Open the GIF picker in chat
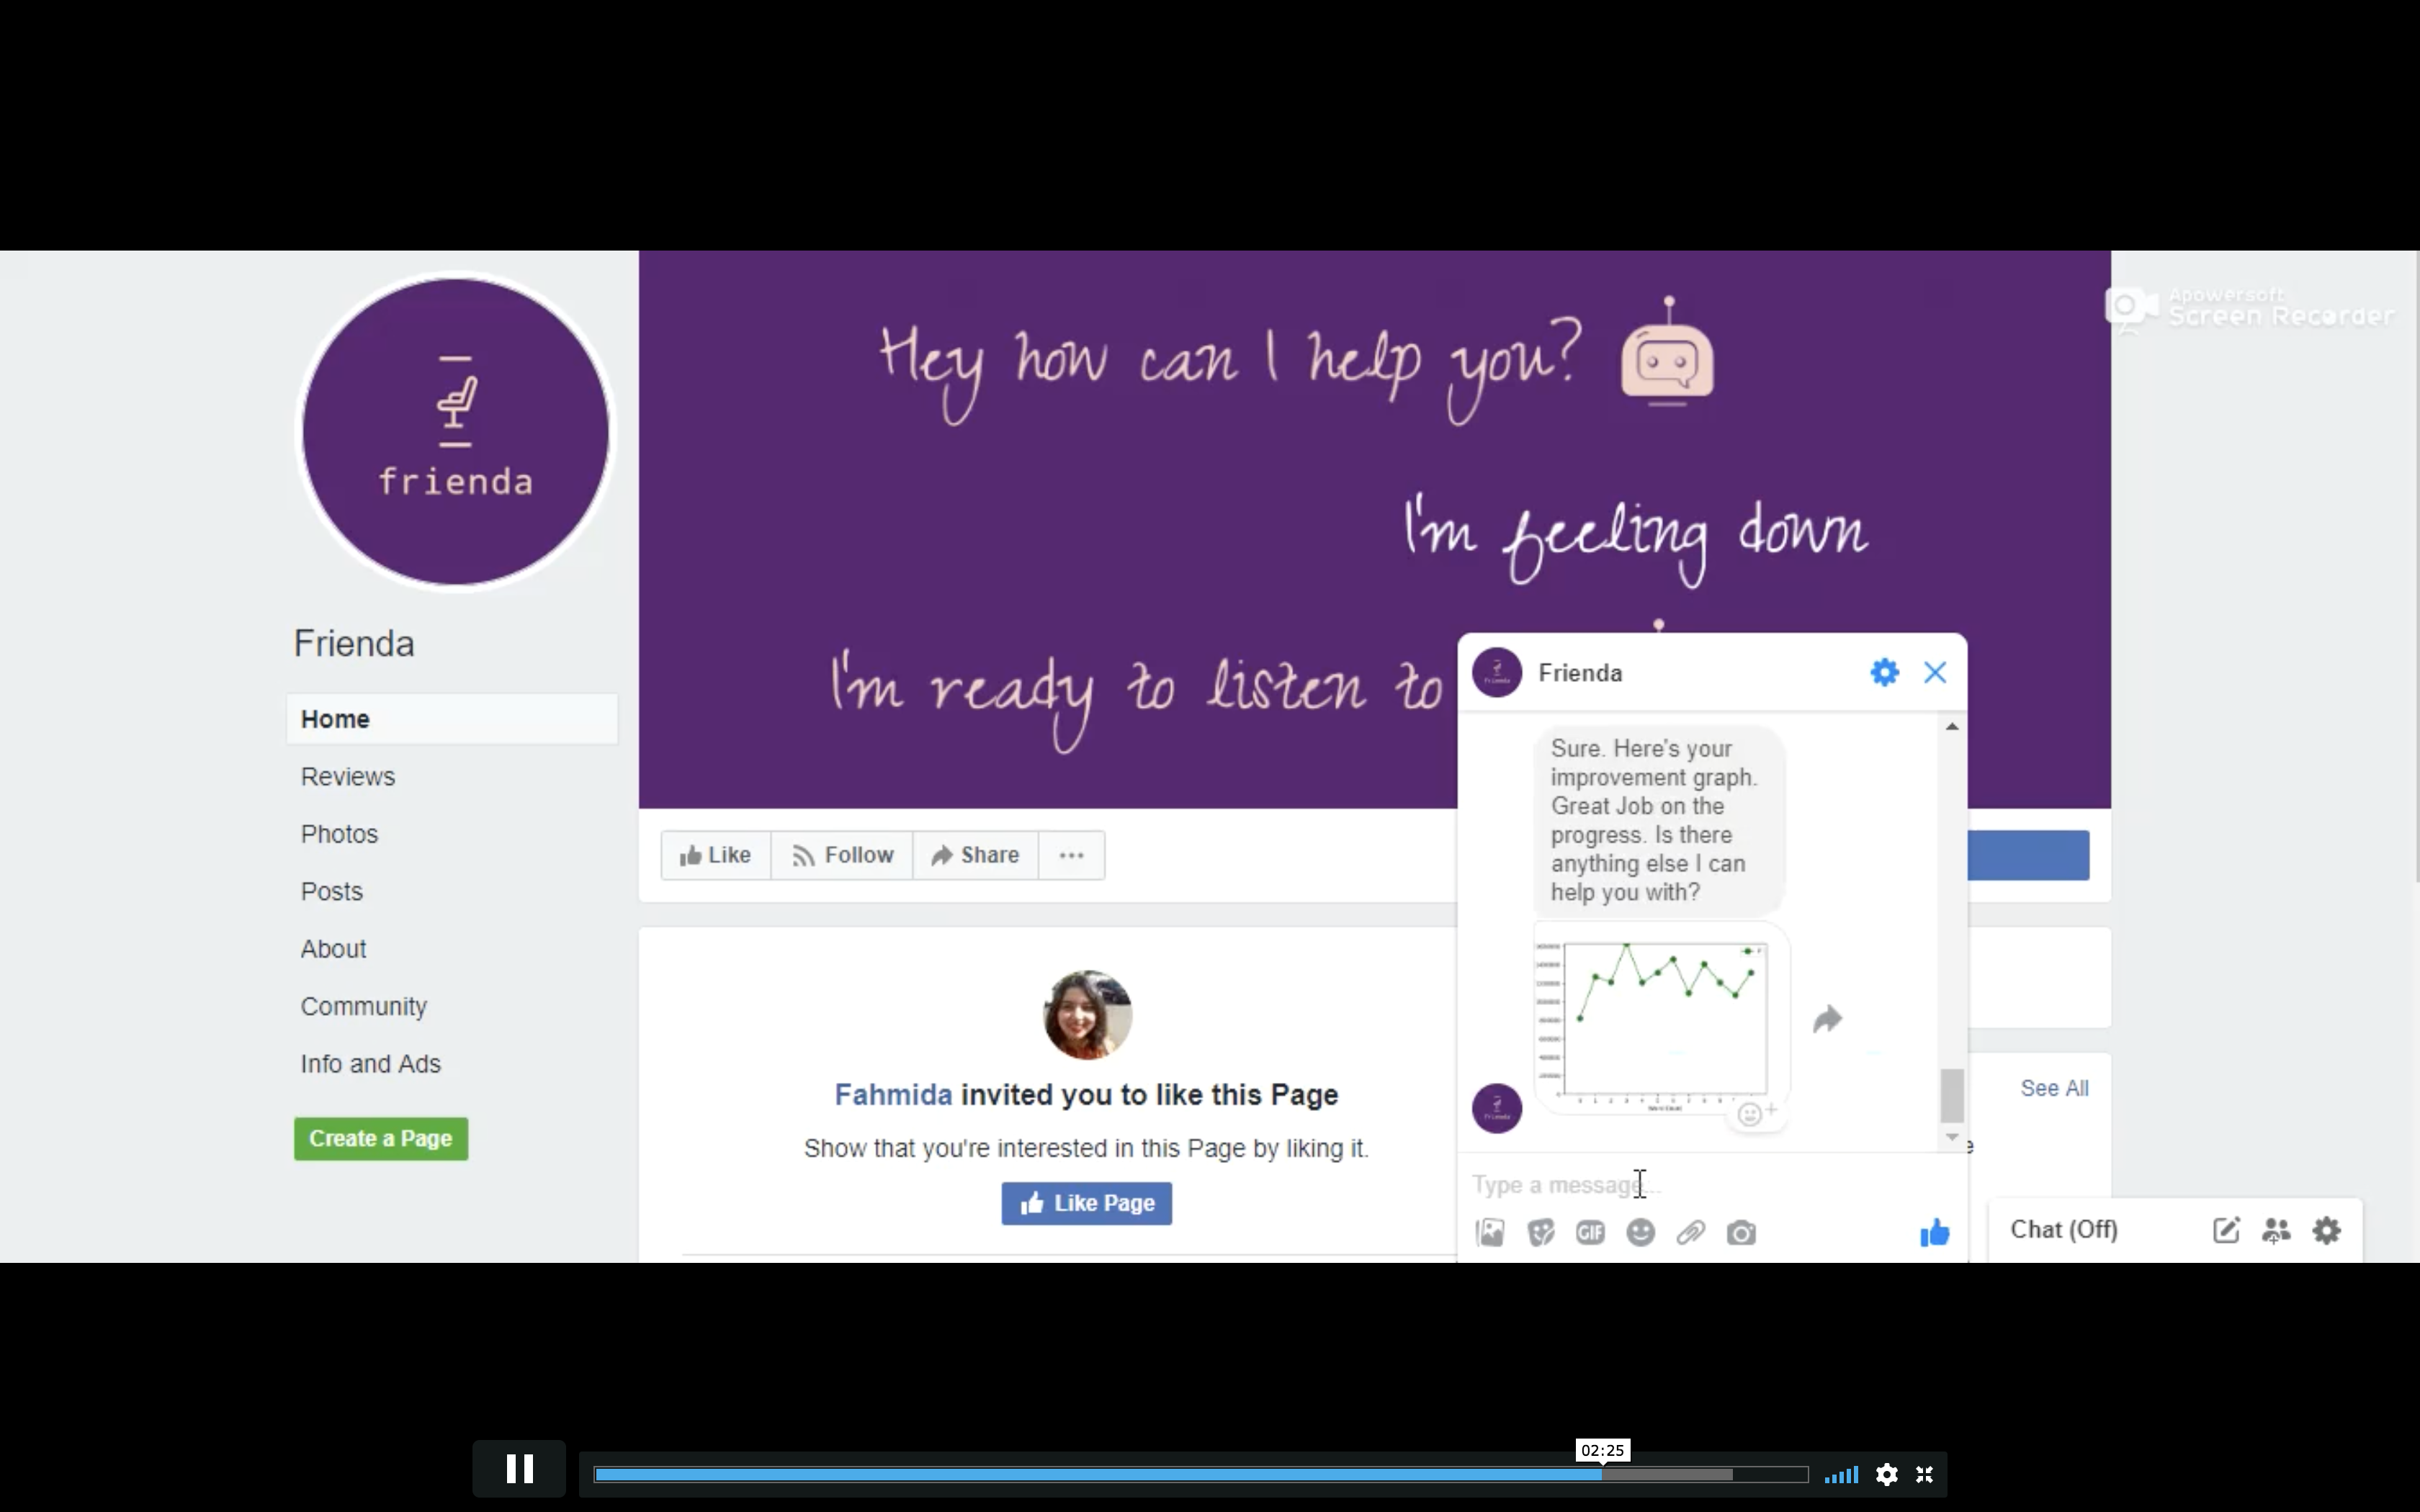Image resolution: width=2420 pixels, height=1512 pixels. (1590, 1232)
